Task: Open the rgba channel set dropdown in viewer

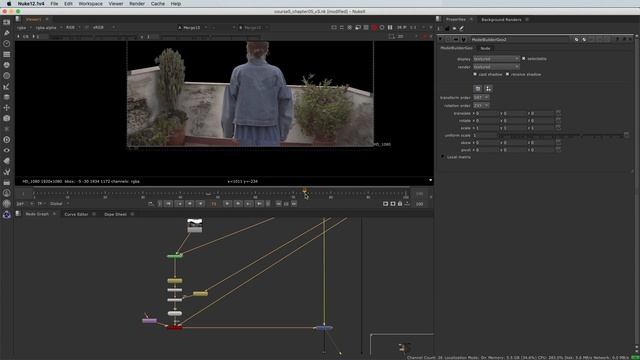Action: 24,27
